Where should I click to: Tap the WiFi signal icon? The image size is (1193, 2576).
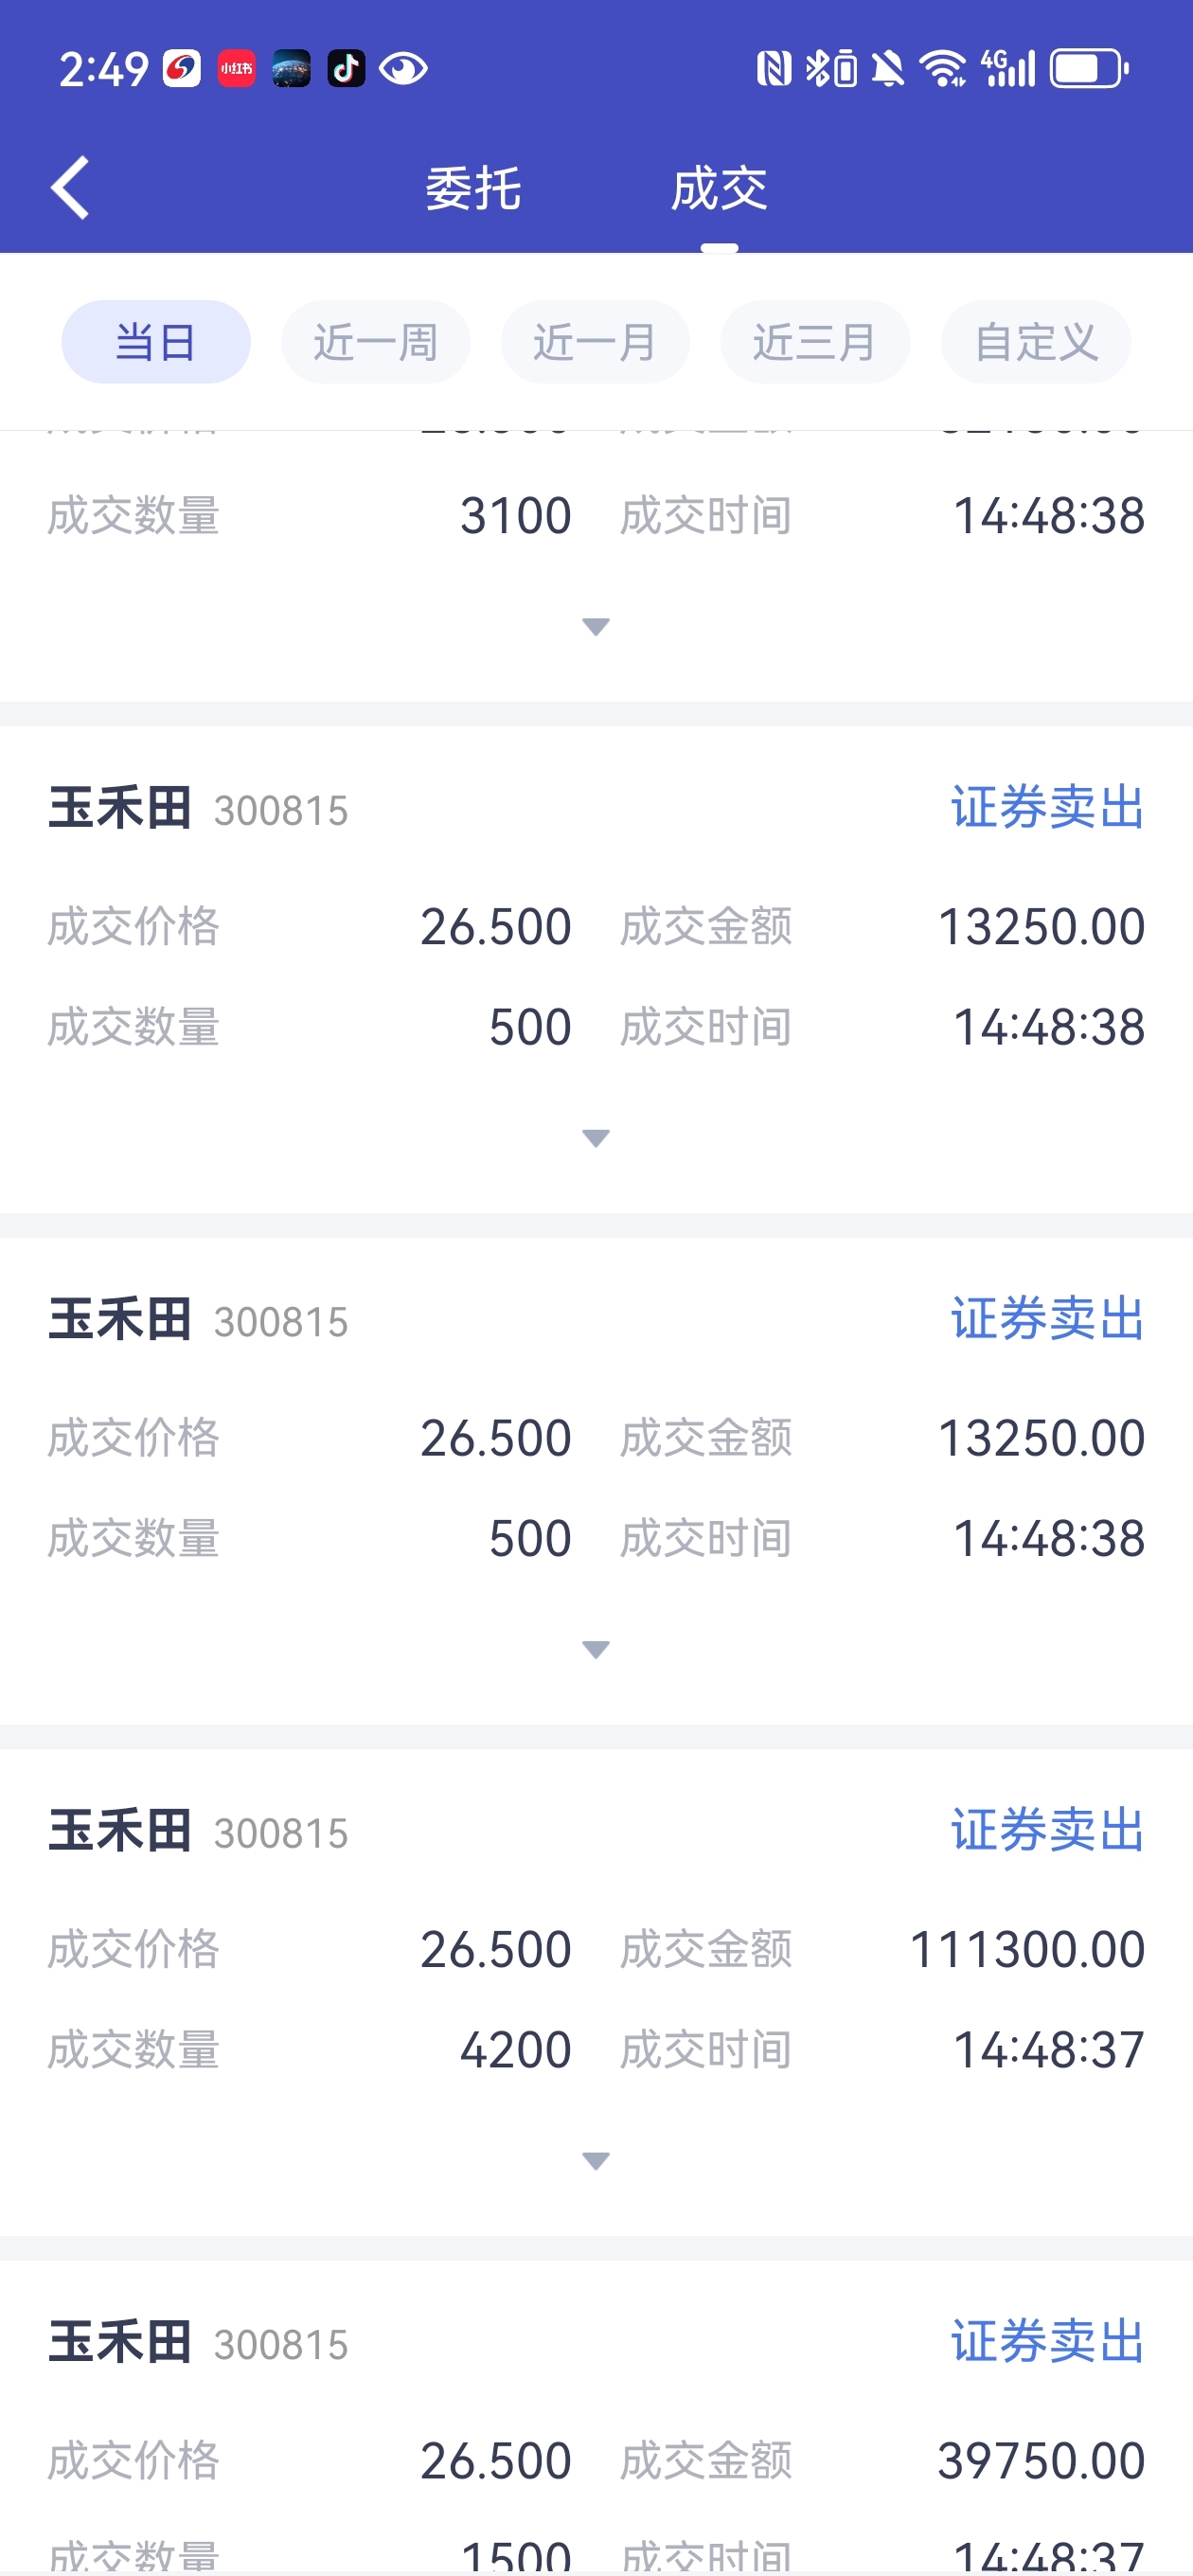tap(942, 69)
